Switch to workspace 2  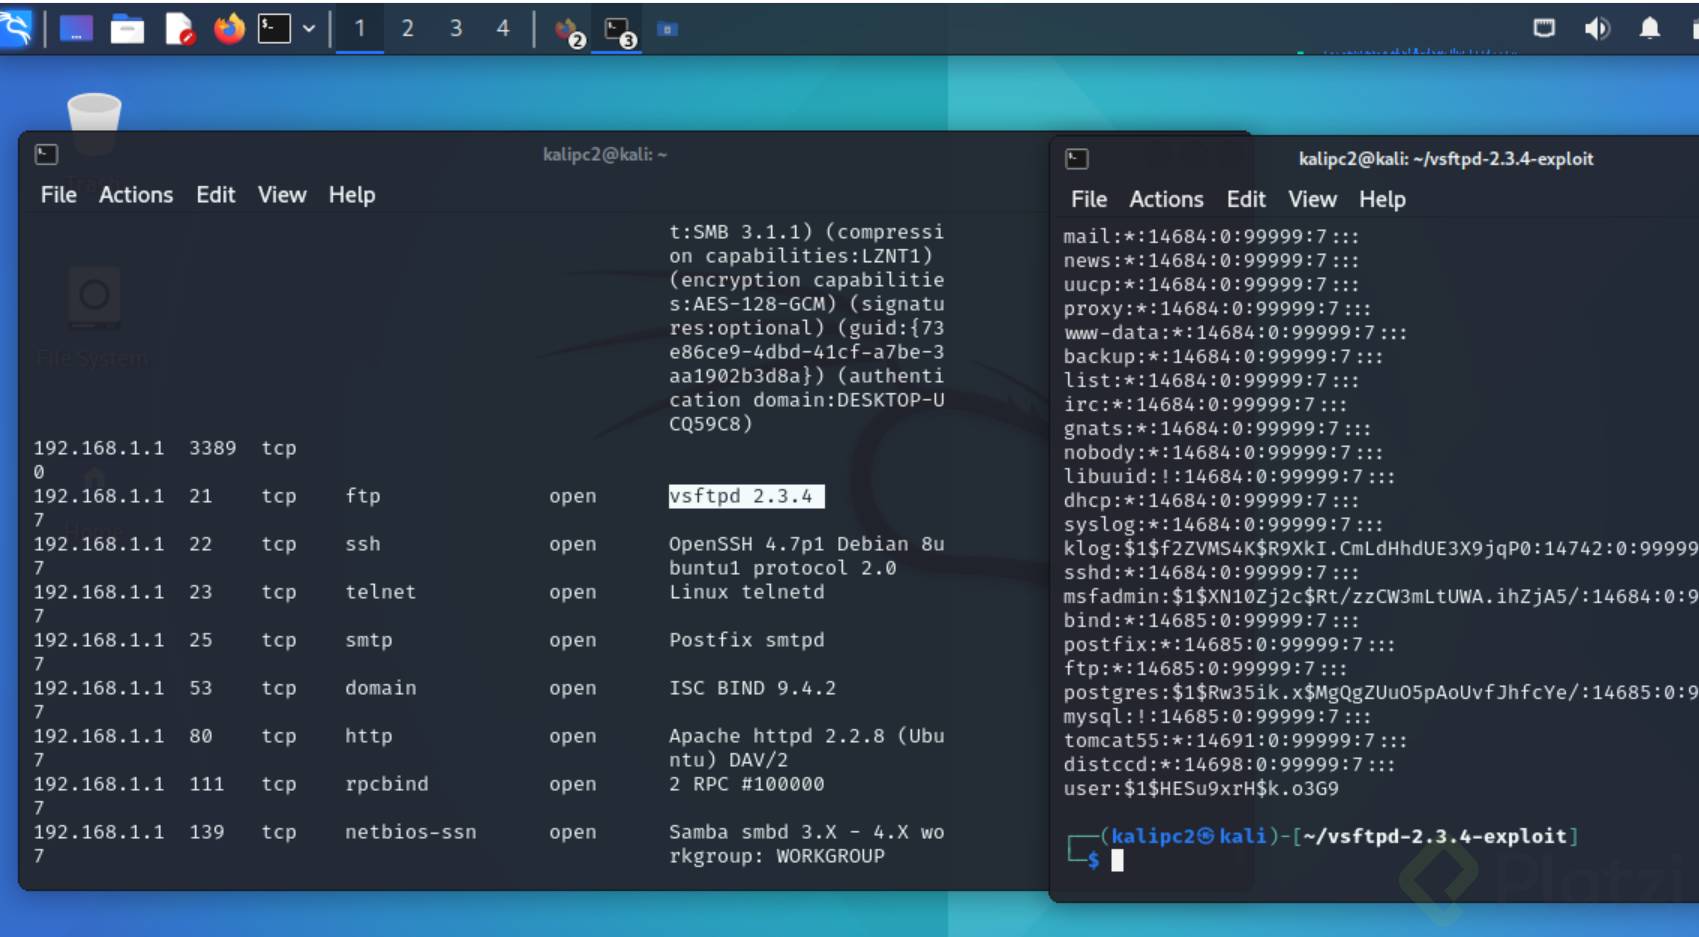click(x=407, y=29)
